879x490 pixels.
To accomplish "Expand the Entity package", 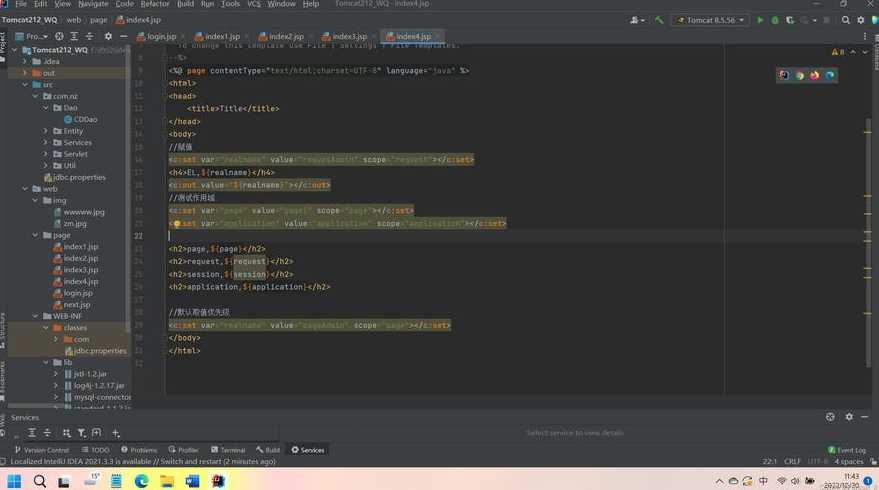I will 46,131.
